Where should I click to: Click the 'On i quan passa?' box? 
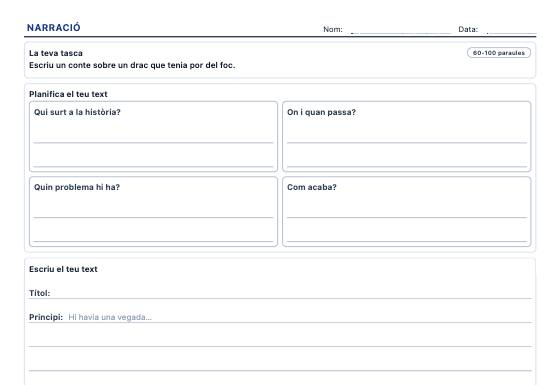click(406, 136)
